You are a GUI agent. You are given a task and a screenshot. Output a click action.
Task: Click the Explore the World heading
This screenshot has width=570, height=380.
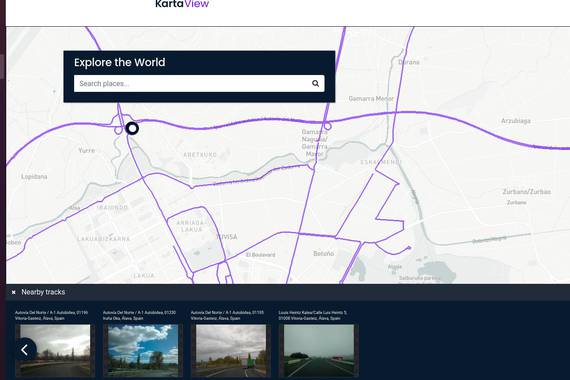pos(120,63)
